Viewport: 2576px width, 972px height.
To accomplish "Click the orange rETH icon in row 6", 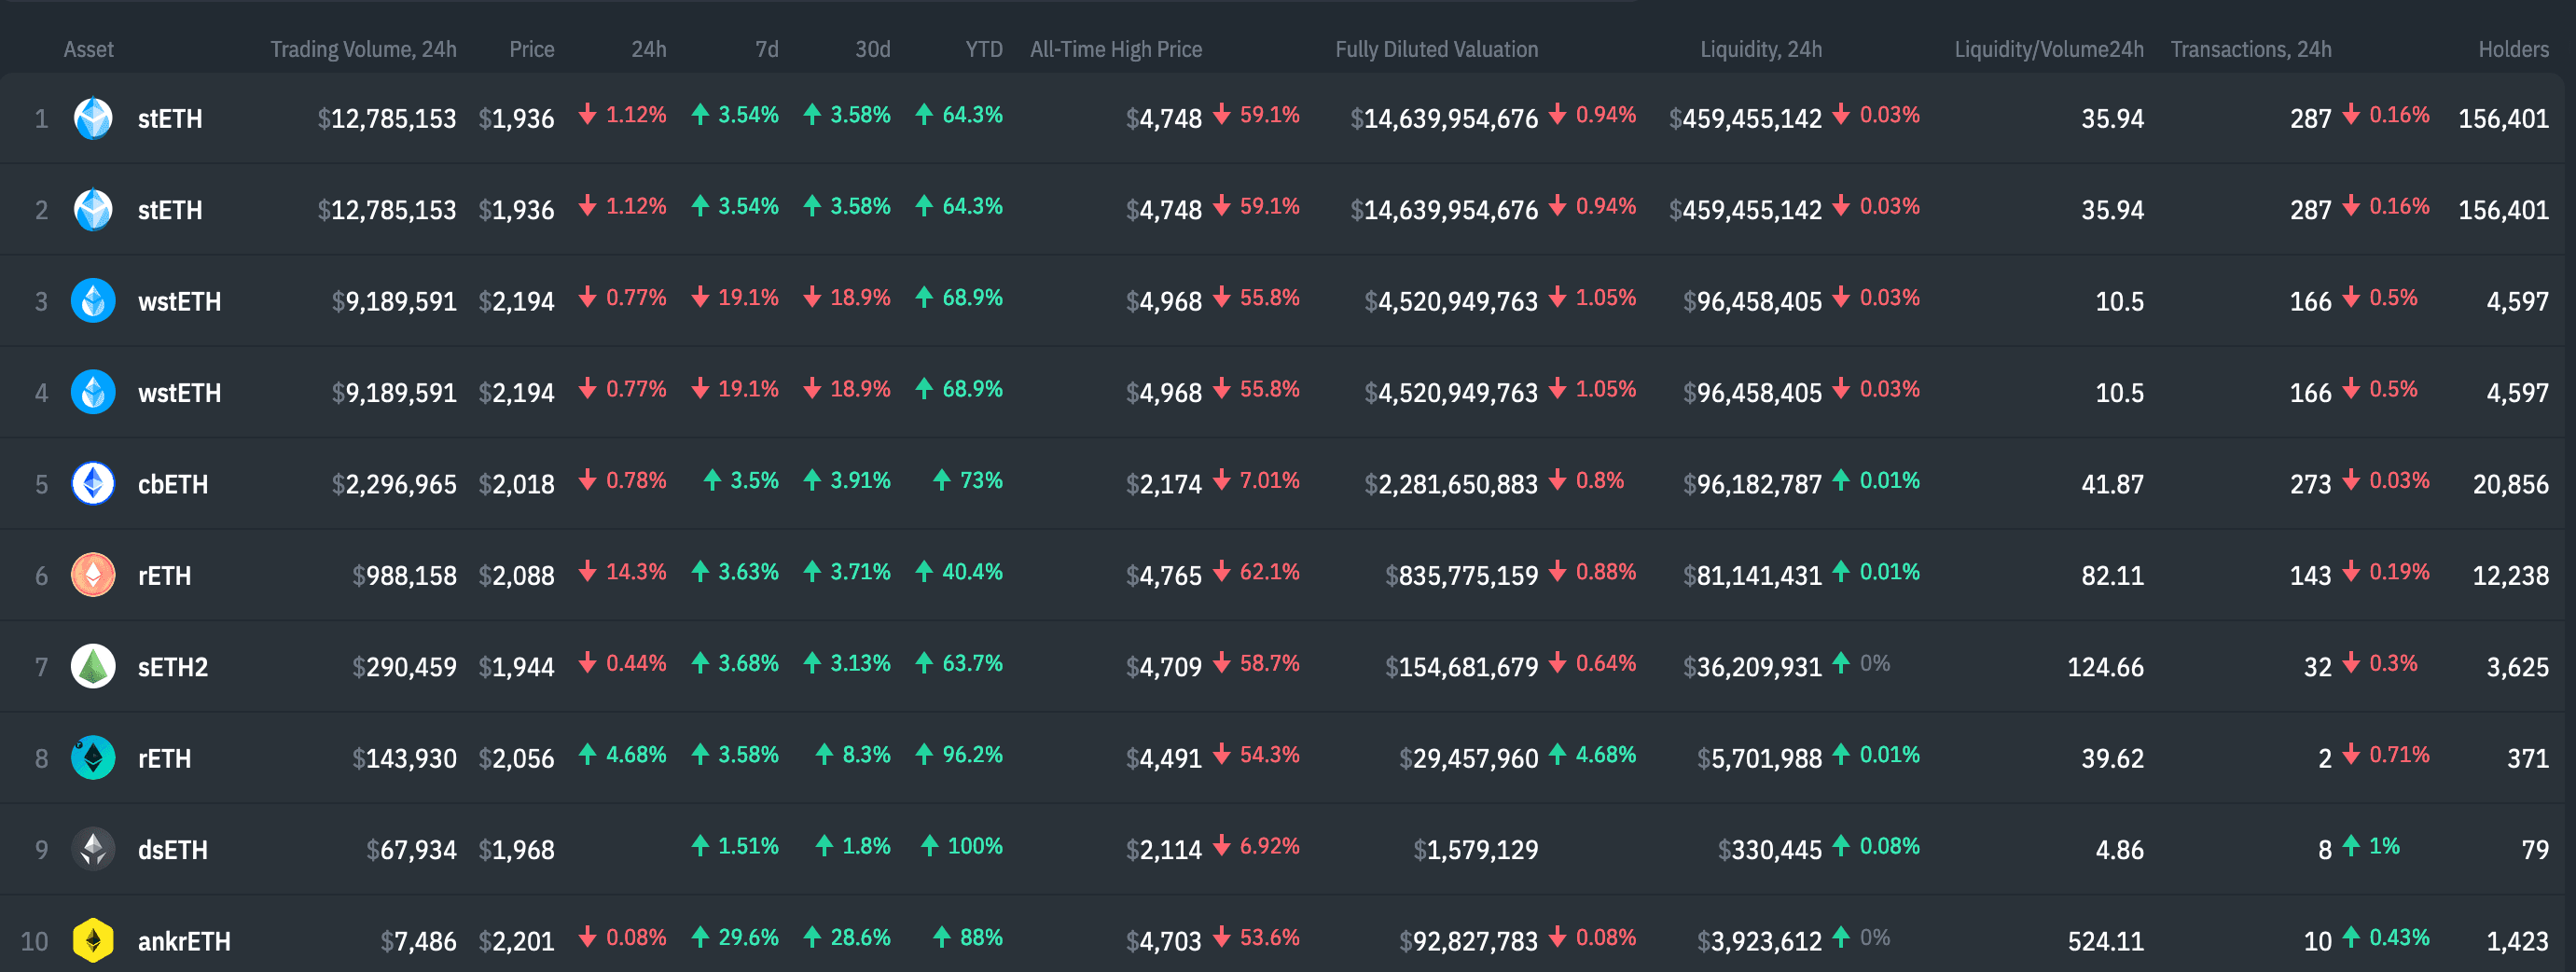I will click(93, 575).
